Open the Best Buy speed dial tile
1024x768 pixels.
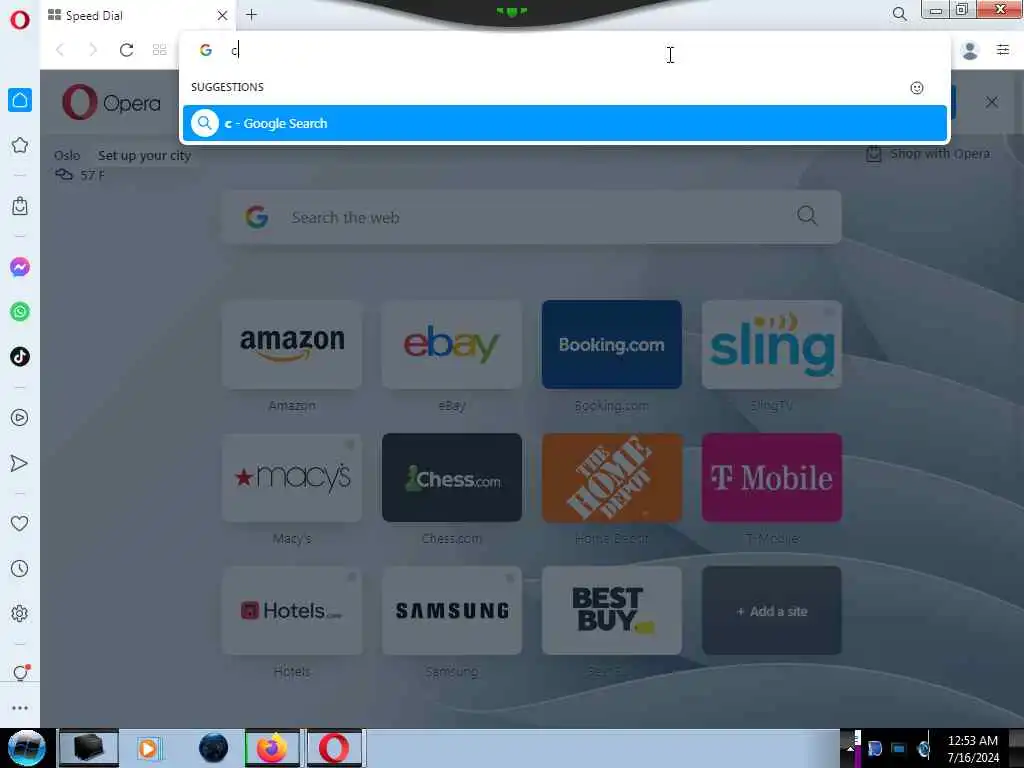pyautogui.click(x=612, y=611)
